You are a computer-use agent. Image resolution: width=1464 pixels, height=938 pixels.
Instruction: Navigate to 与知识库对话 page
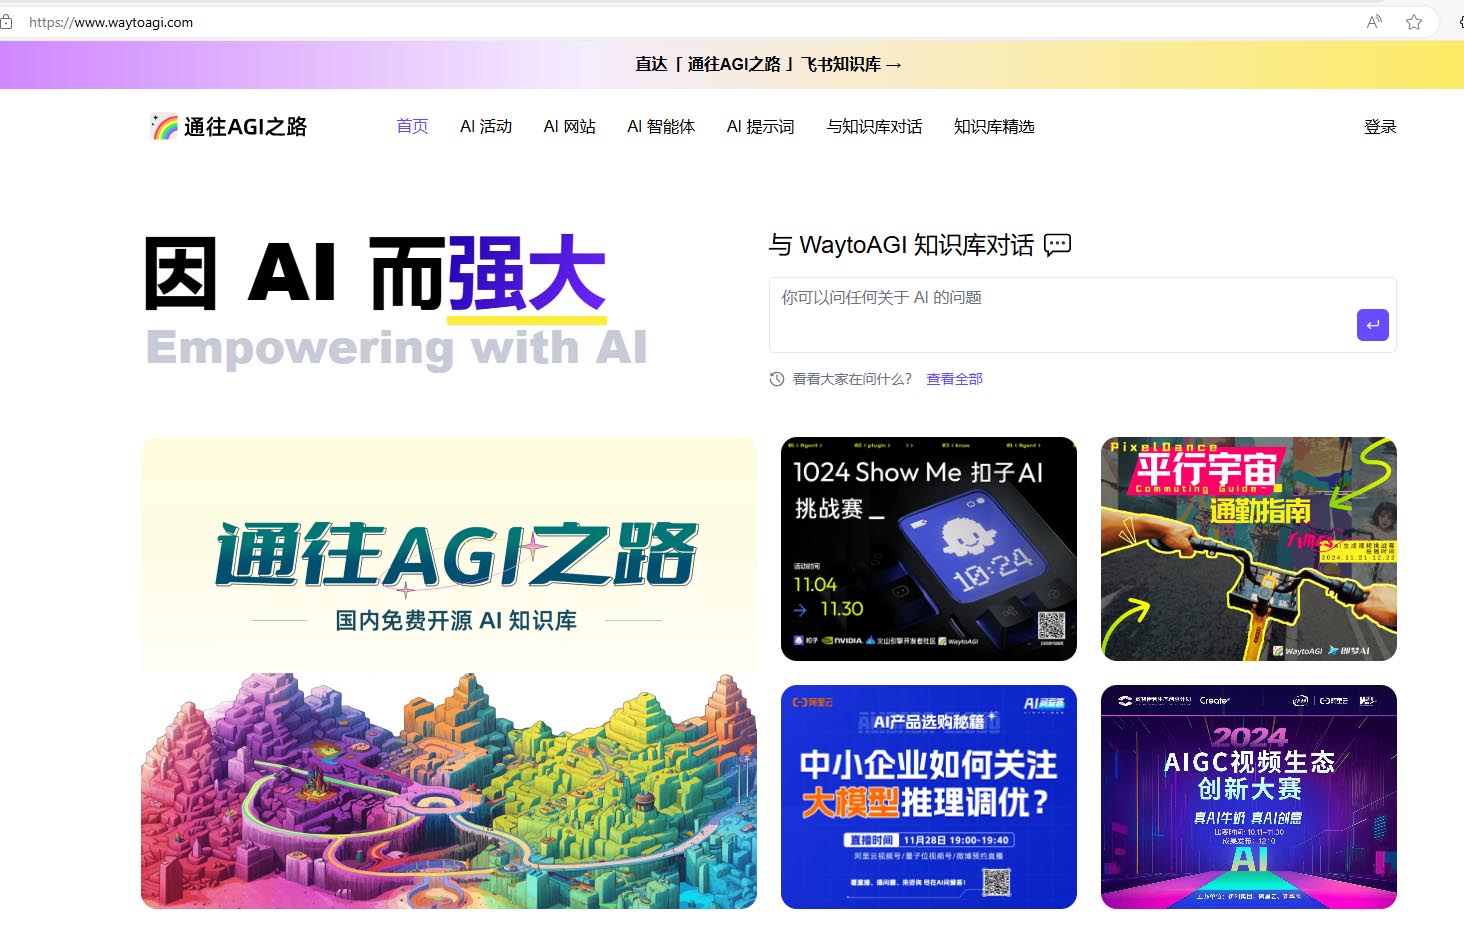click(874, 126)
